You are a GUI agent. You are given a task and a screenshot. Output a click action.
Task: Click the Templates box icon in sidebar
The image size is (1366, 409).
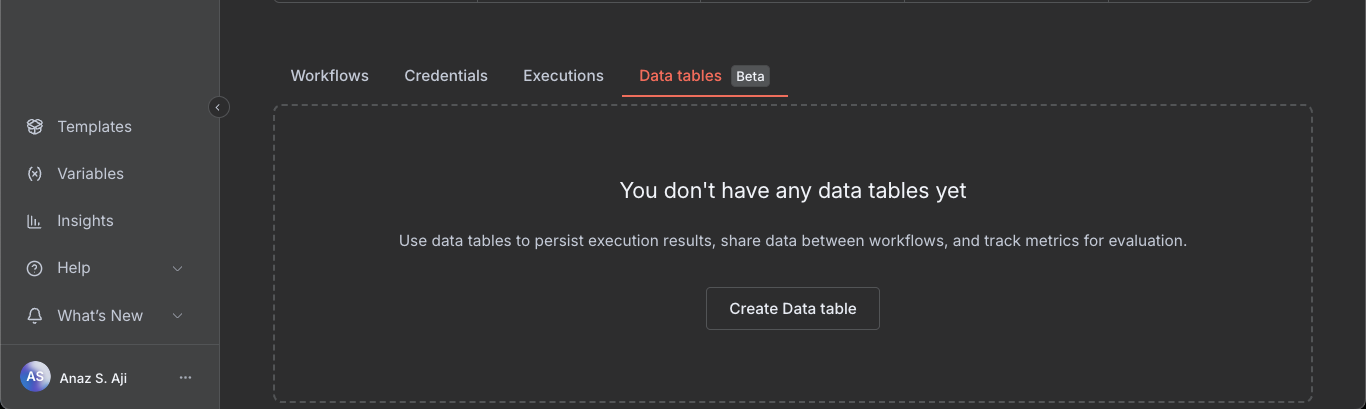coord(35,127)
